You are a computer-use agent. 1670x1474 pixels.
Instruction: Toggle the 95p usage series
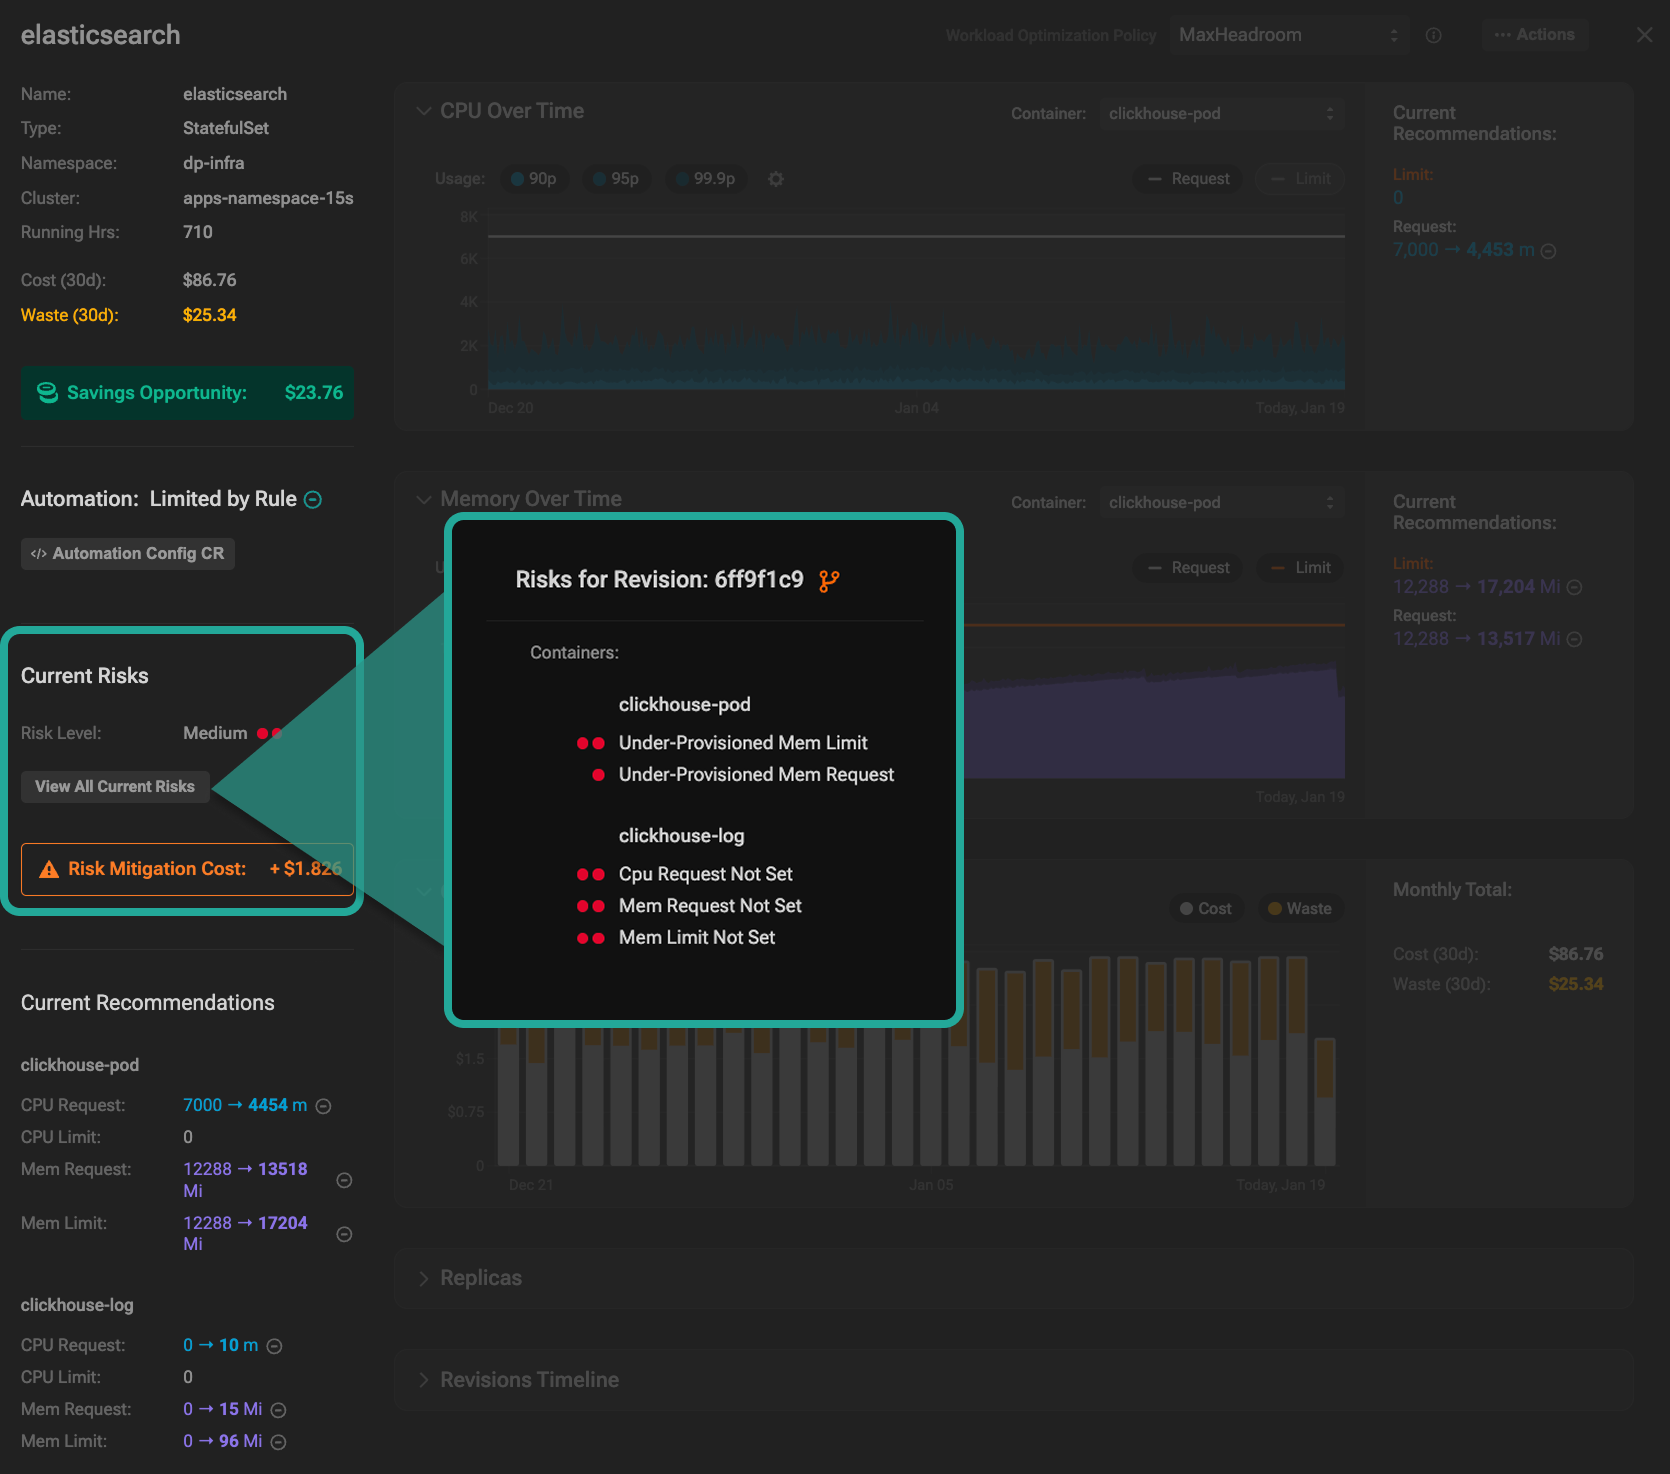click(616, 179)
